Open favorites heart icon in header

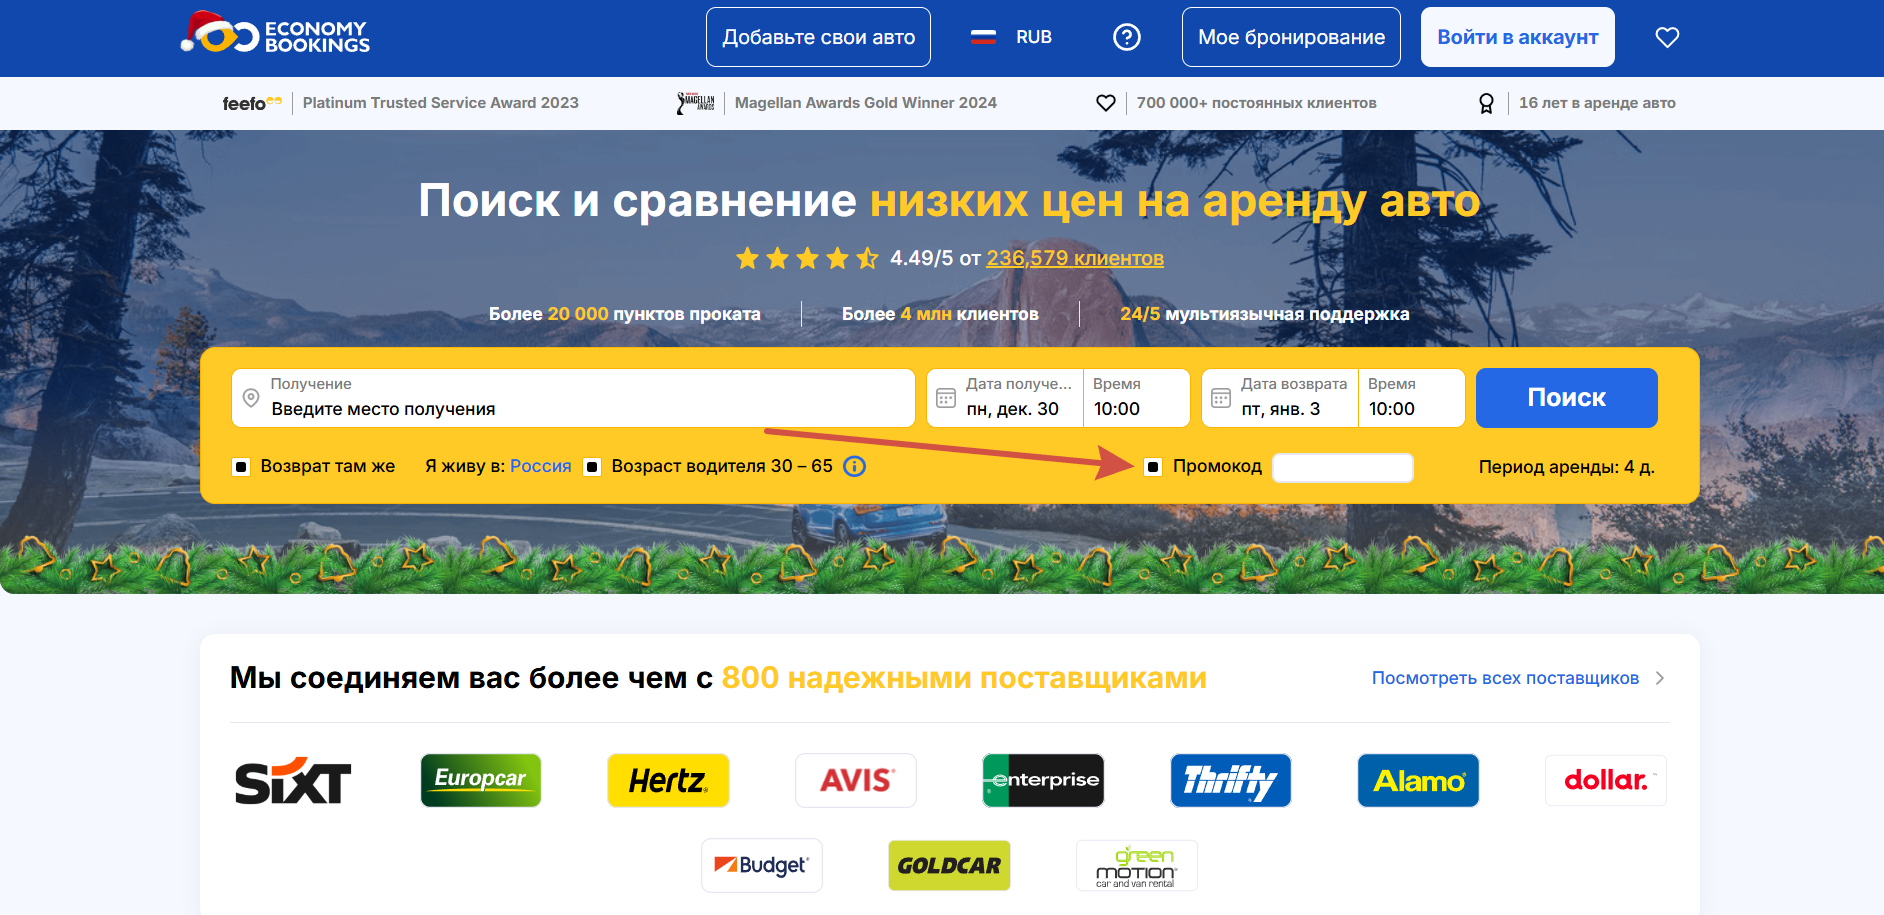(x=1667, y=37)
